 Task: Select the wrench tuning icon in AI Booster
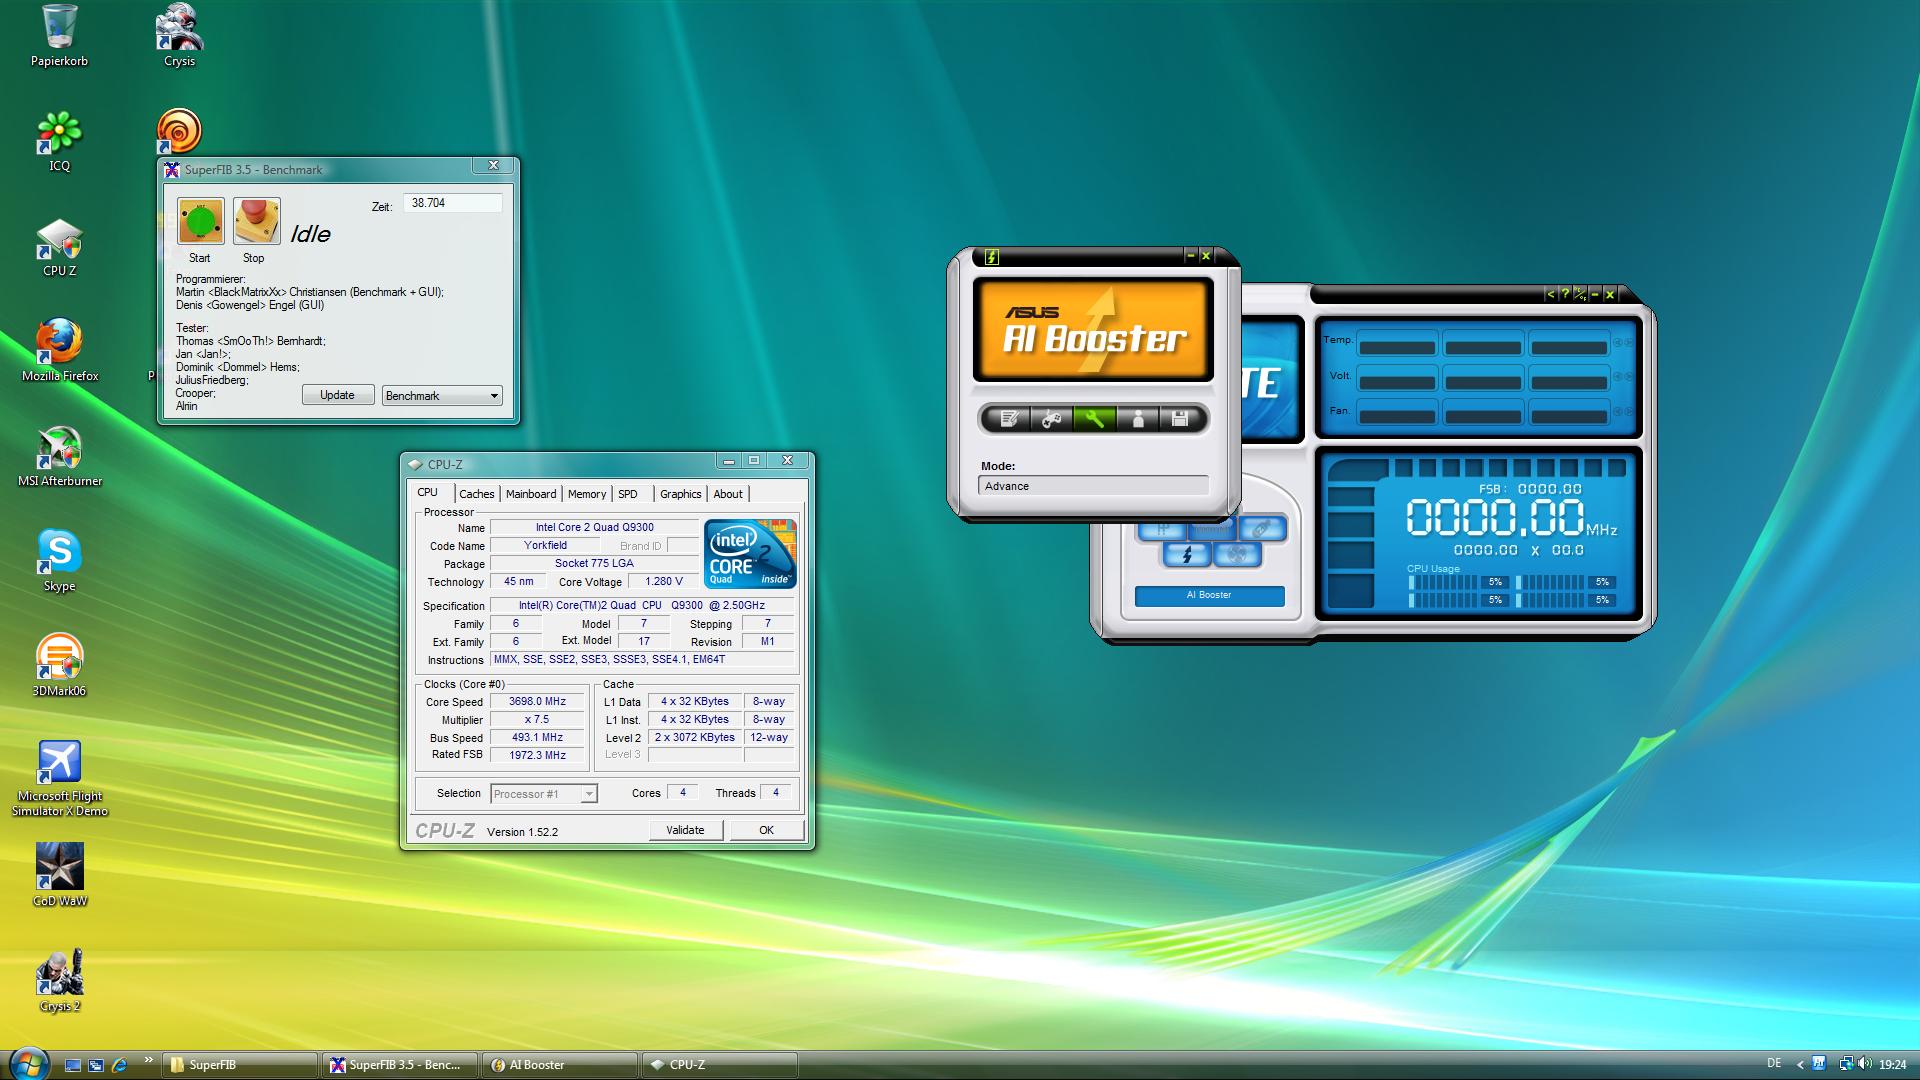[1094, 419]
